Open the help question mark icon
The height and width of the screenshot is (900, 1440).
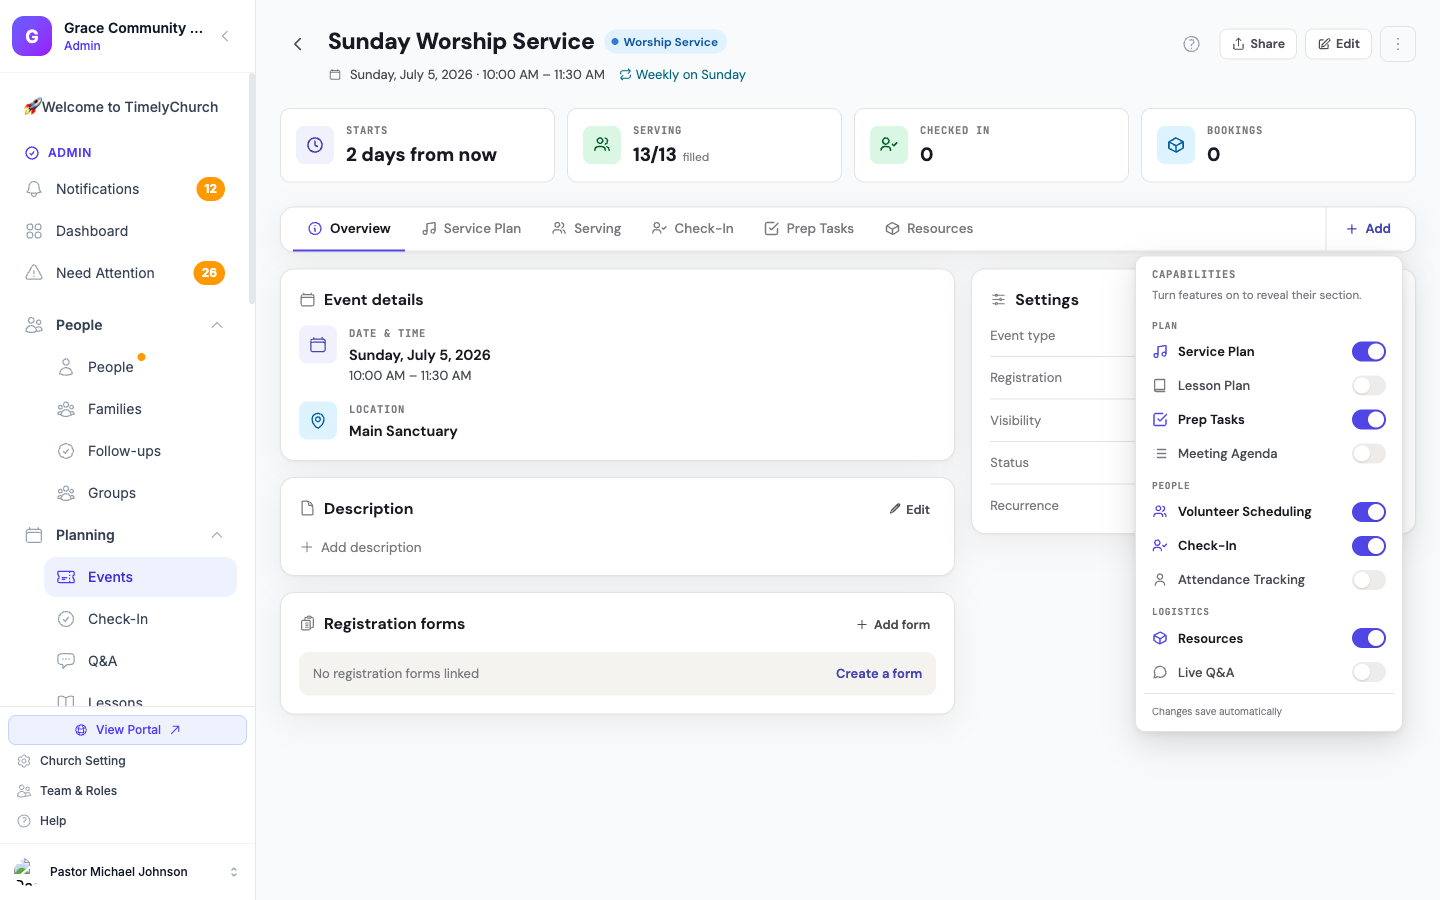pos(1191,44)
